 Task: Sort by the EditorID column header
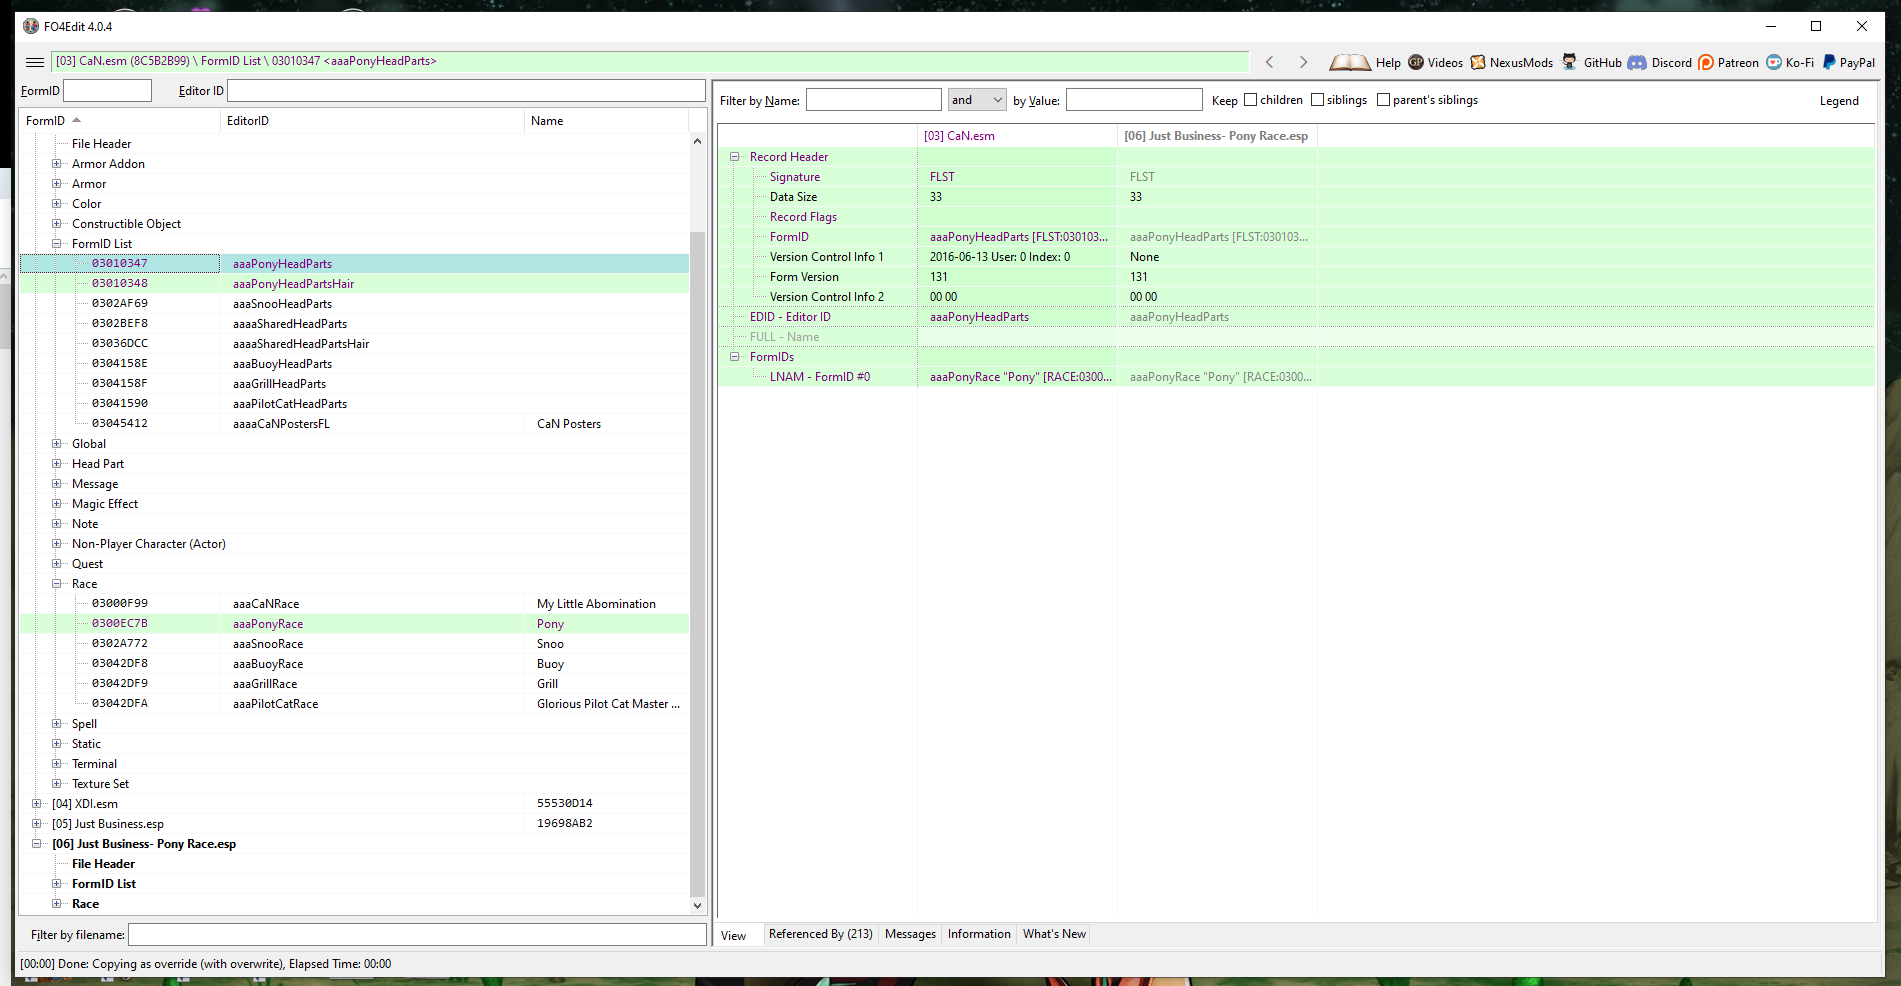pos(372,121)
